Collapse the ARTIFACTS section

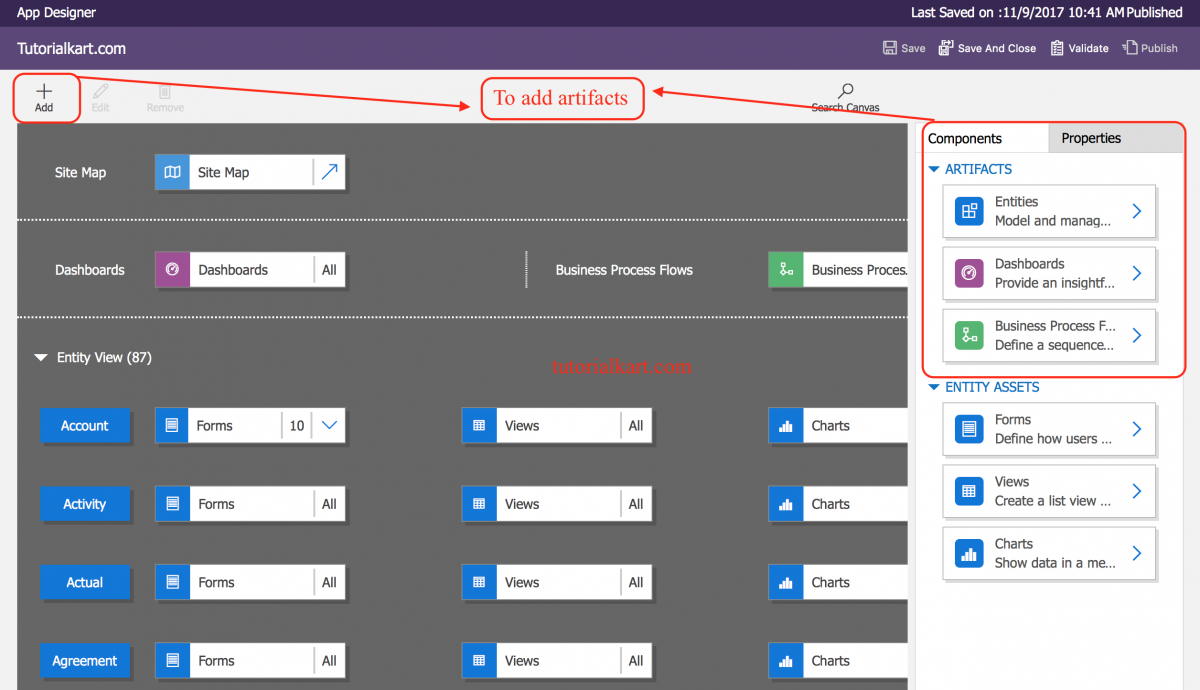tap(933, 169)
